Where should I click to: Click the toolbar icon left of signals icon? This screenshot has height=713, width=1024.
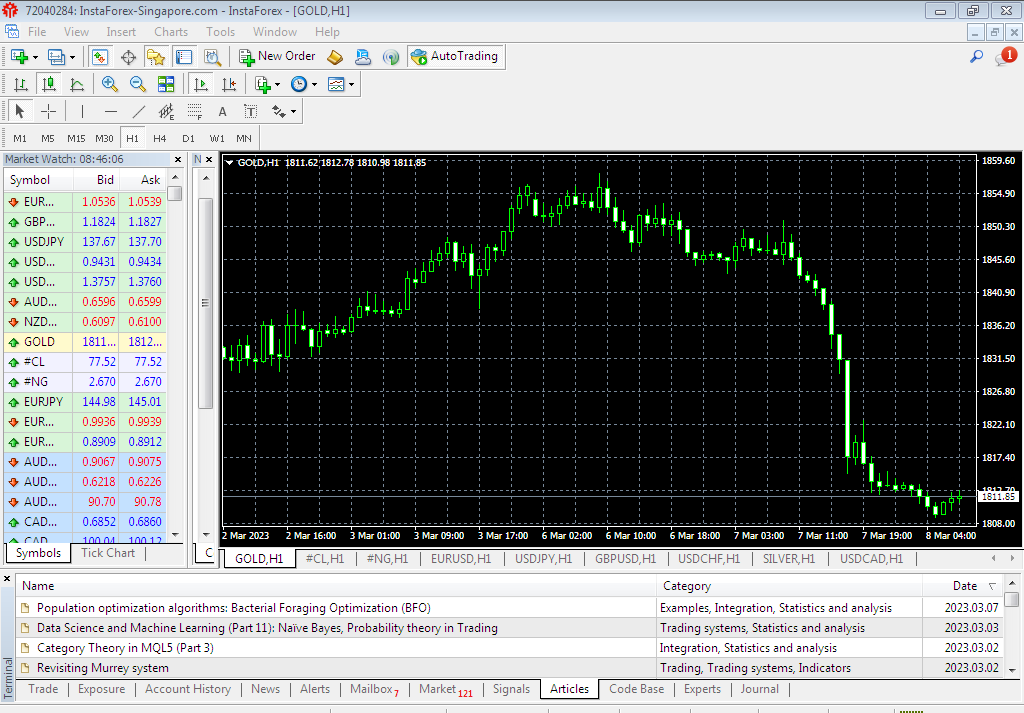[362, 57]
